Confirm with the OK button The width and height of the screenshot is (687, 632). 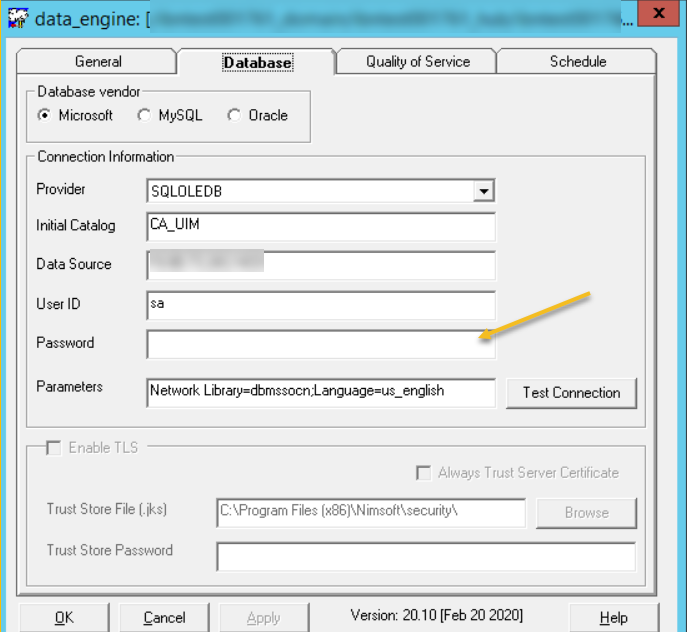click(x=64, y=618)
